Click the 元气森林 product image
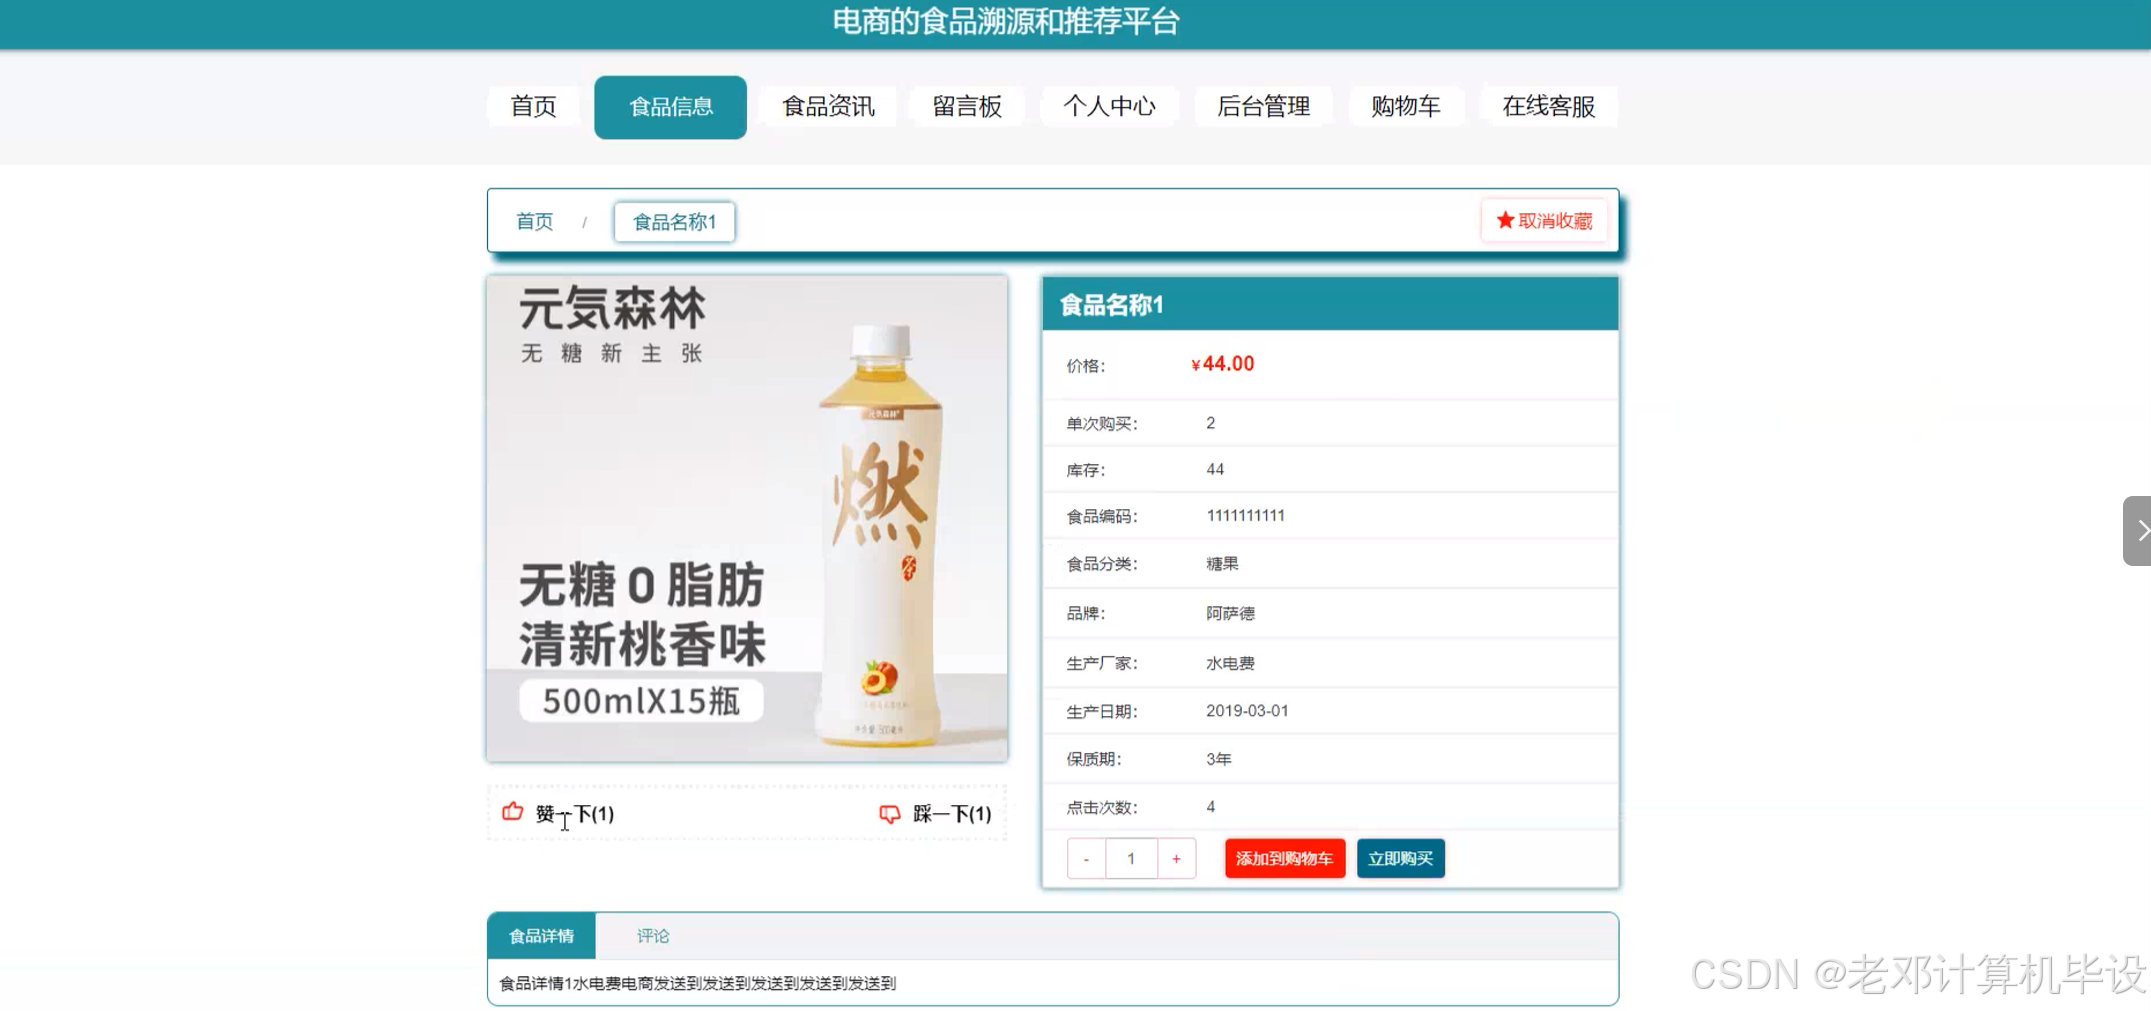The width and height of the screenshot is (2151, 1011). tap(747, 518)
